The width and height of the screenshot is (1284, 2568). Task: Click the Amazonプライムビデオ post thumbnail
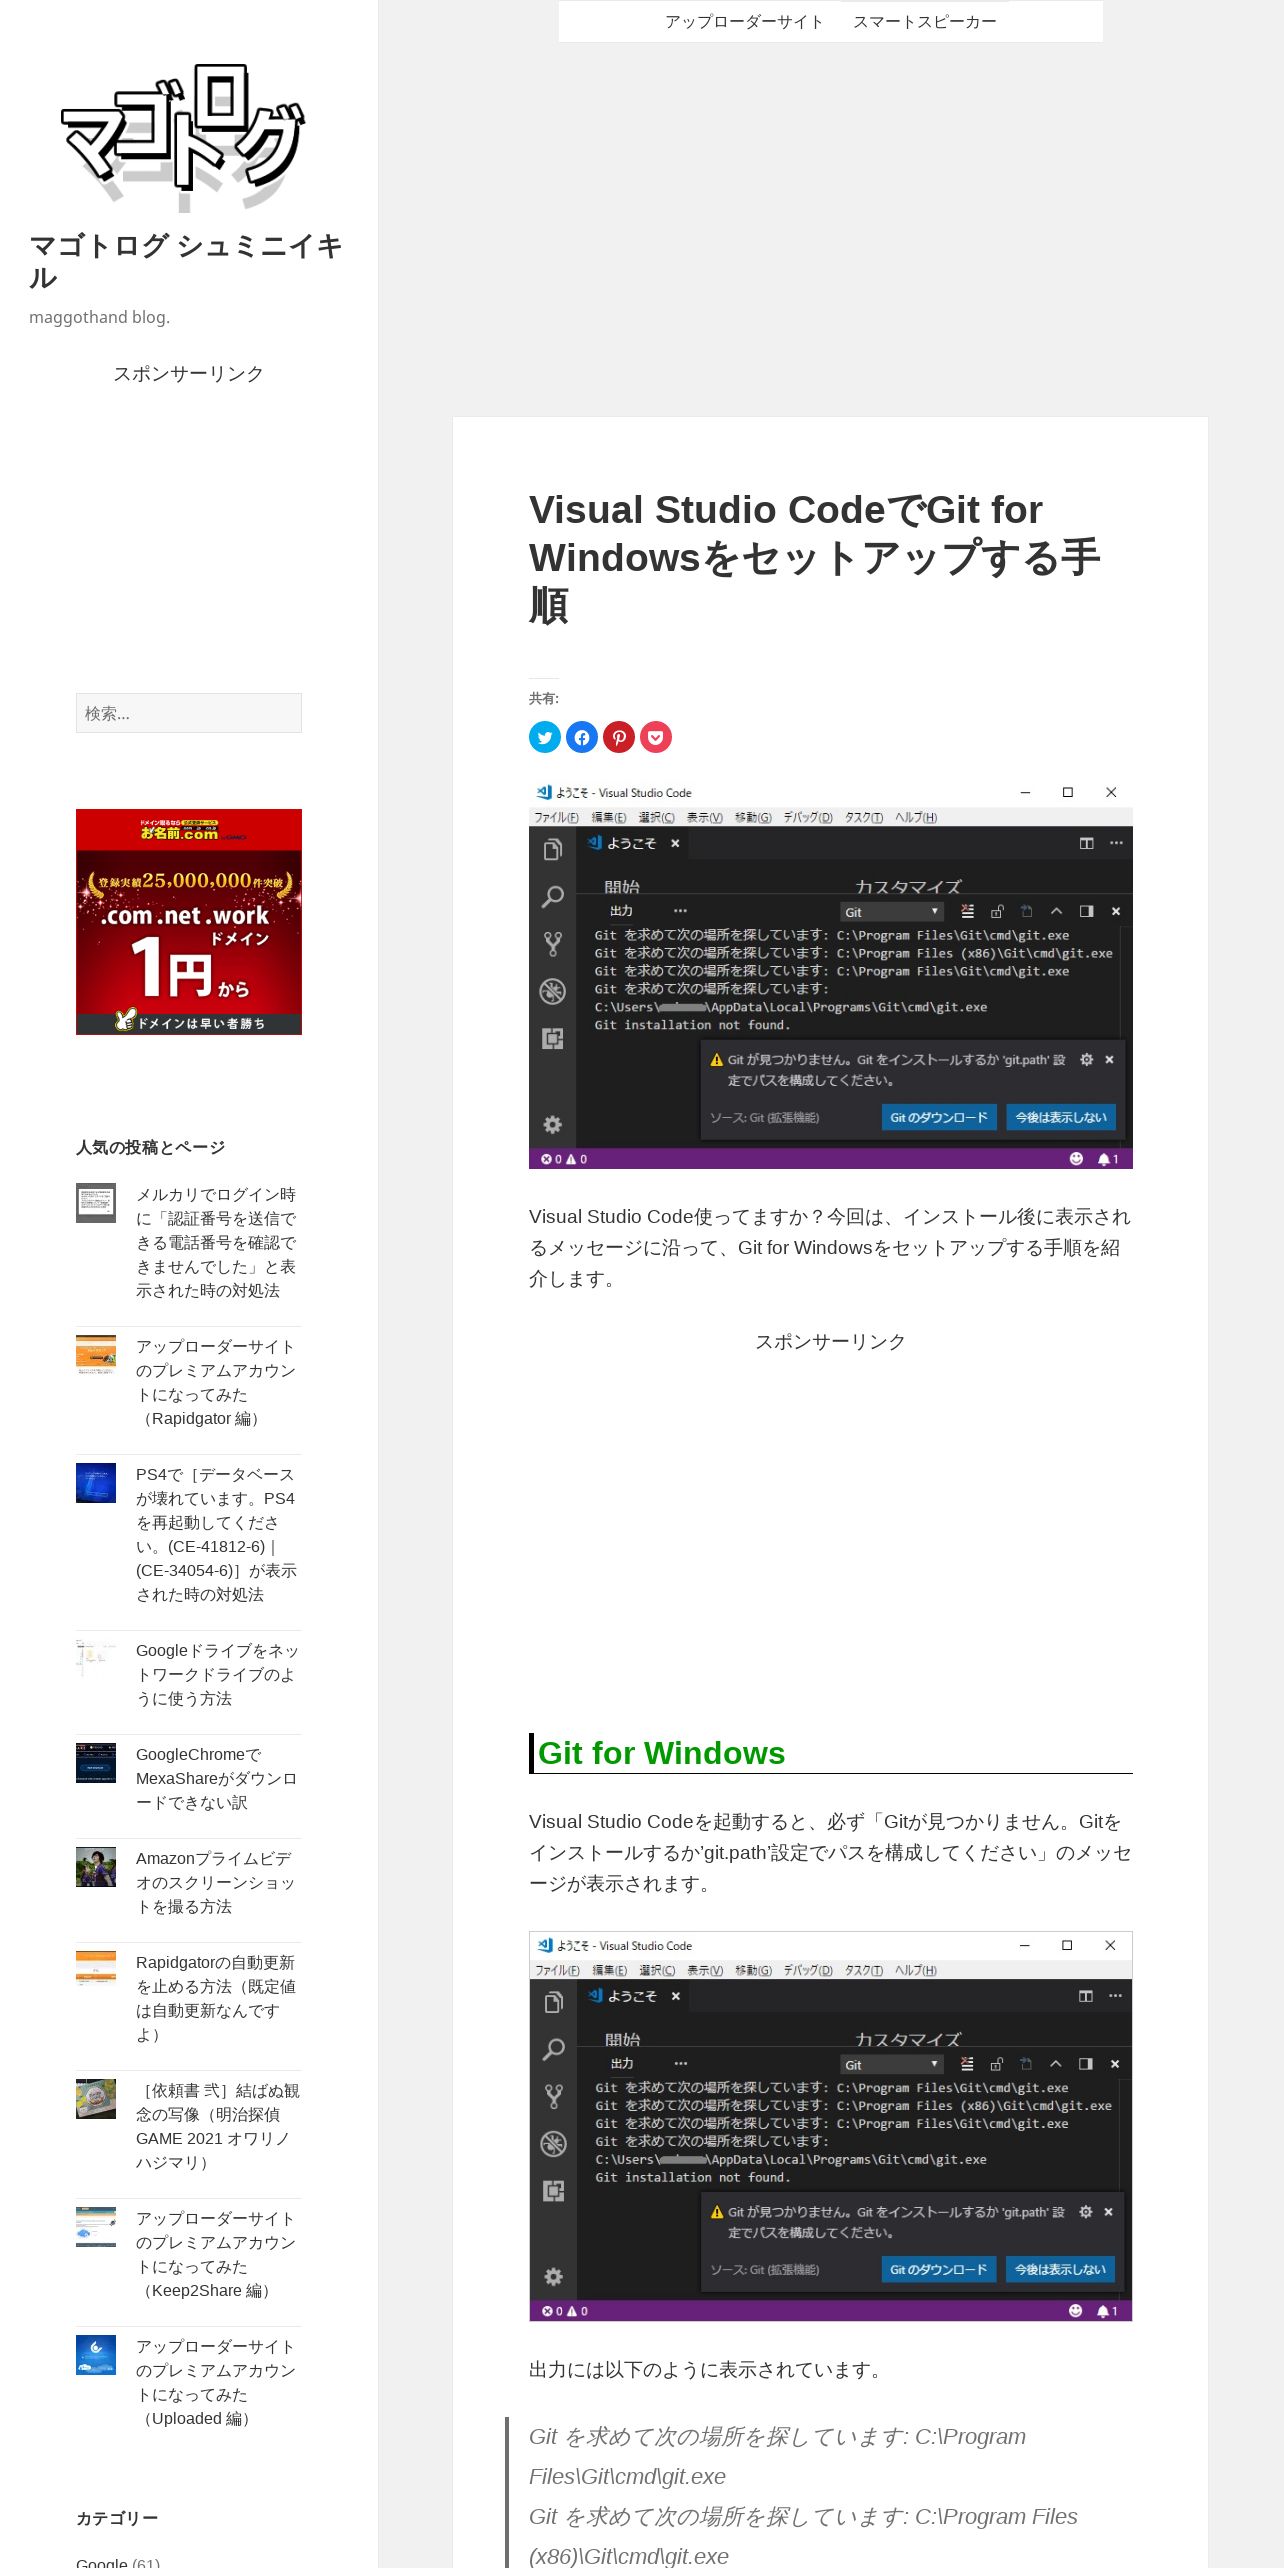point(96,1867)
